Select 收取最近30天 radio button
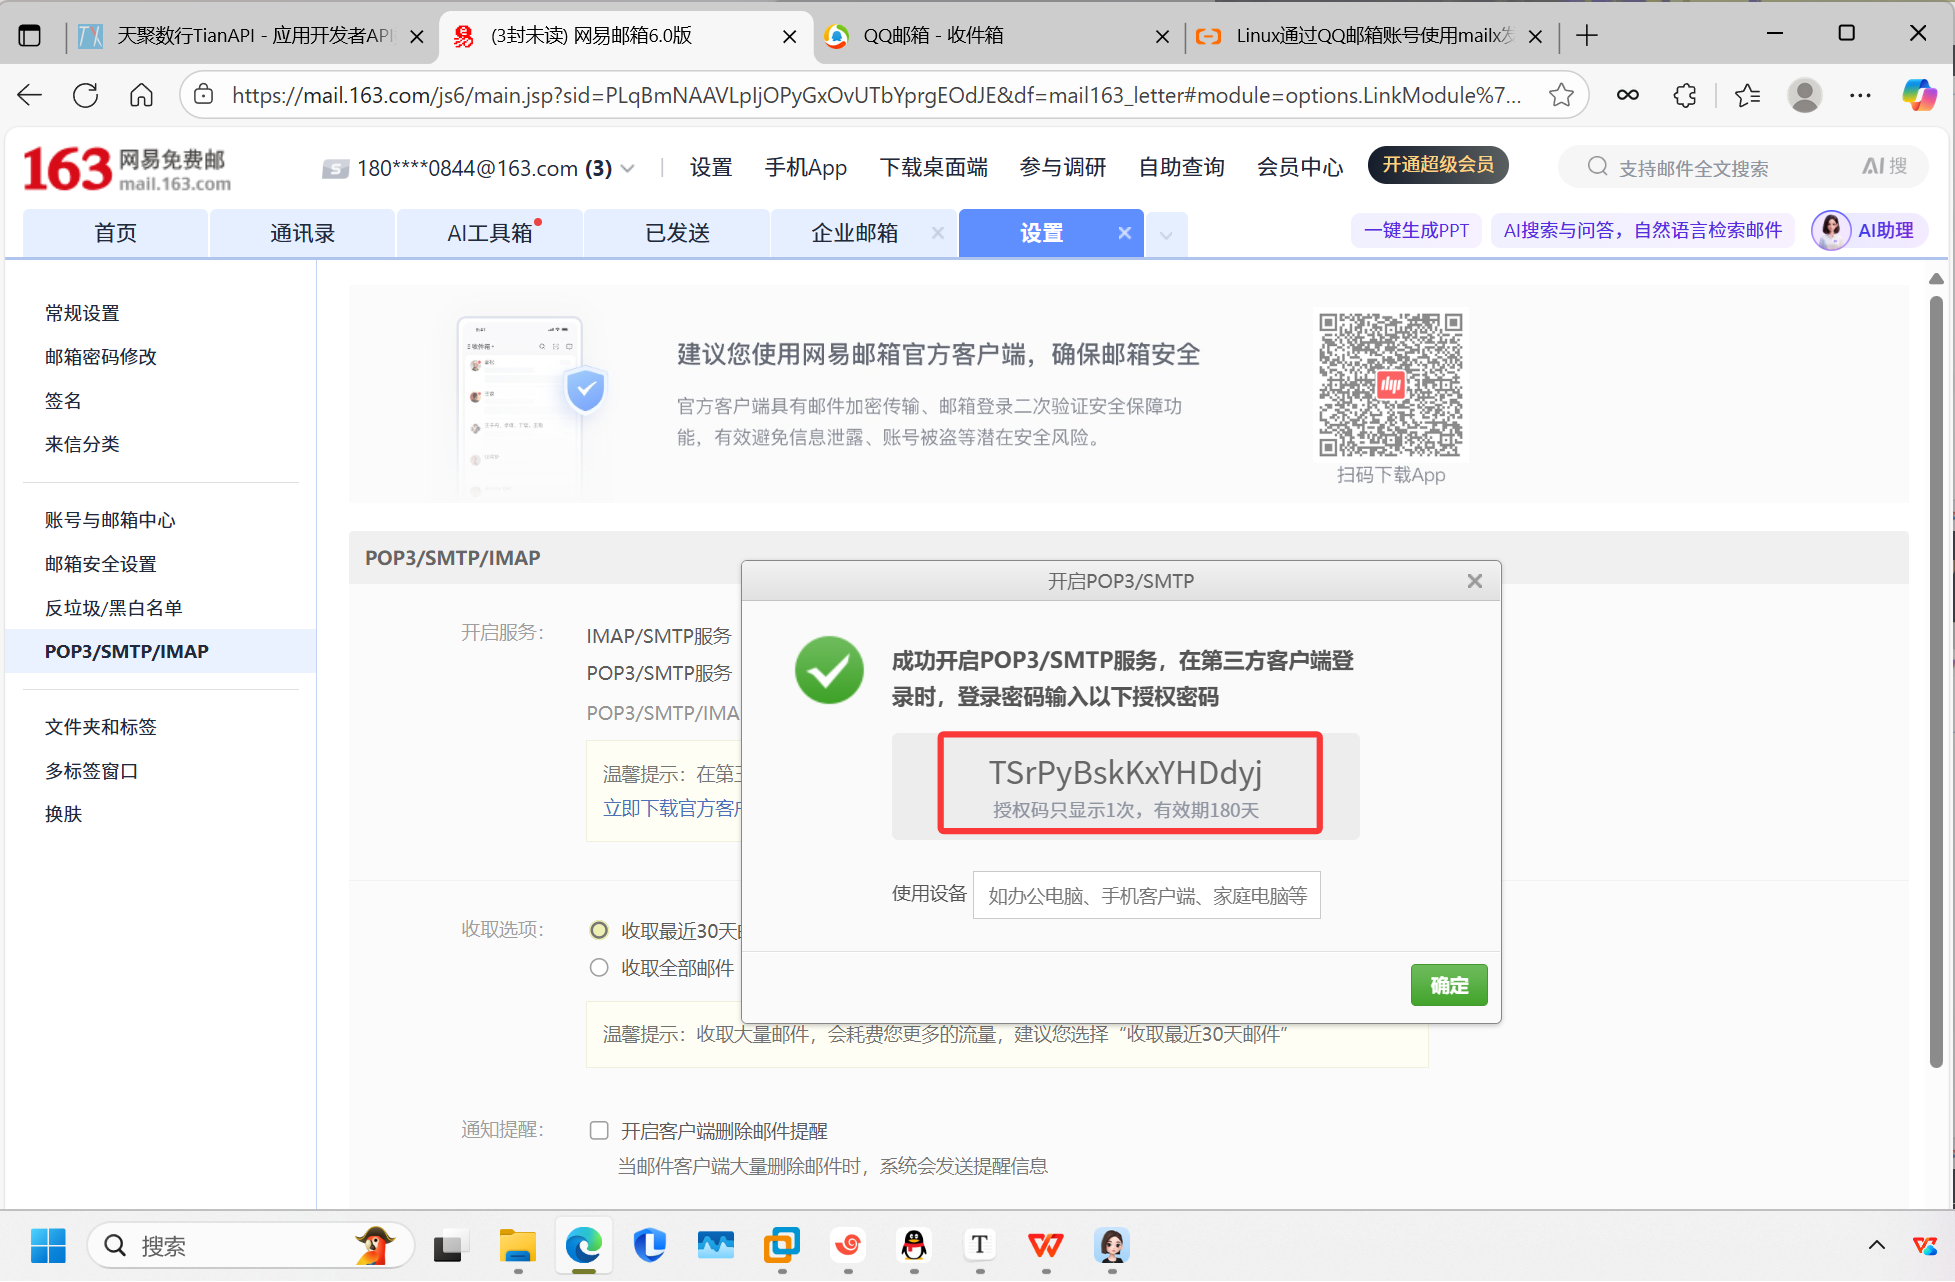 coord(599,931)
